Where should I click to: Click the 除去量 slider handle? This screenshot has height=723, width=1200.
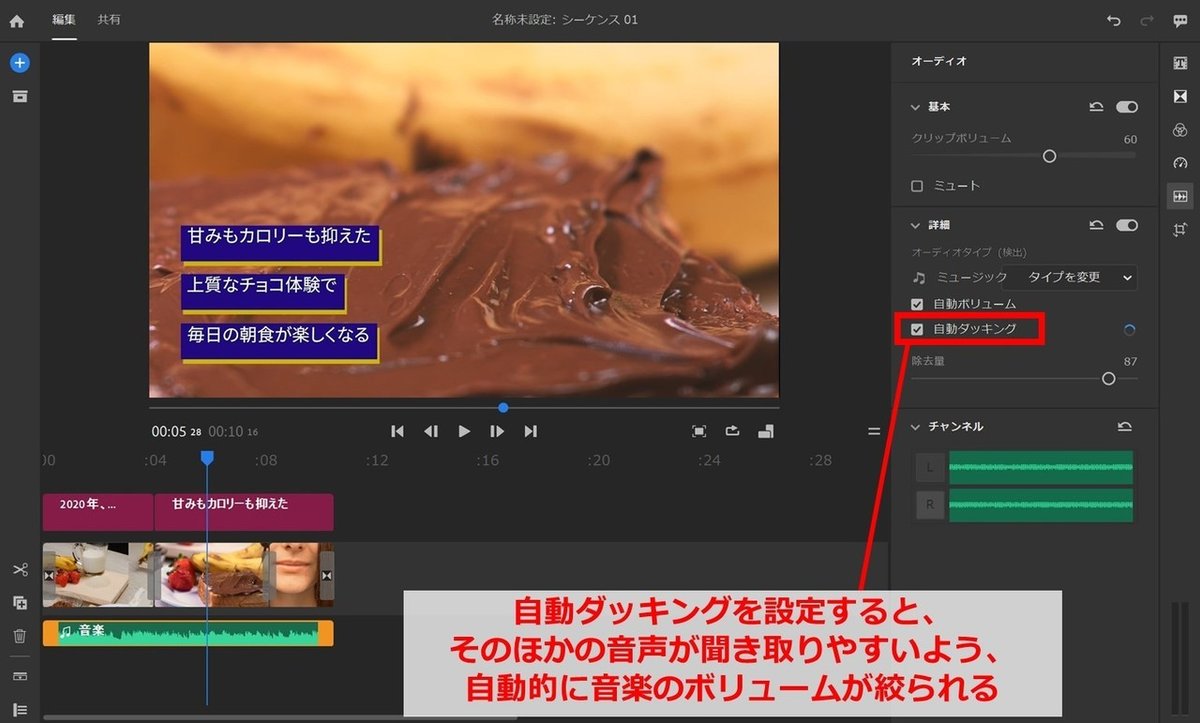(1108, 379)
